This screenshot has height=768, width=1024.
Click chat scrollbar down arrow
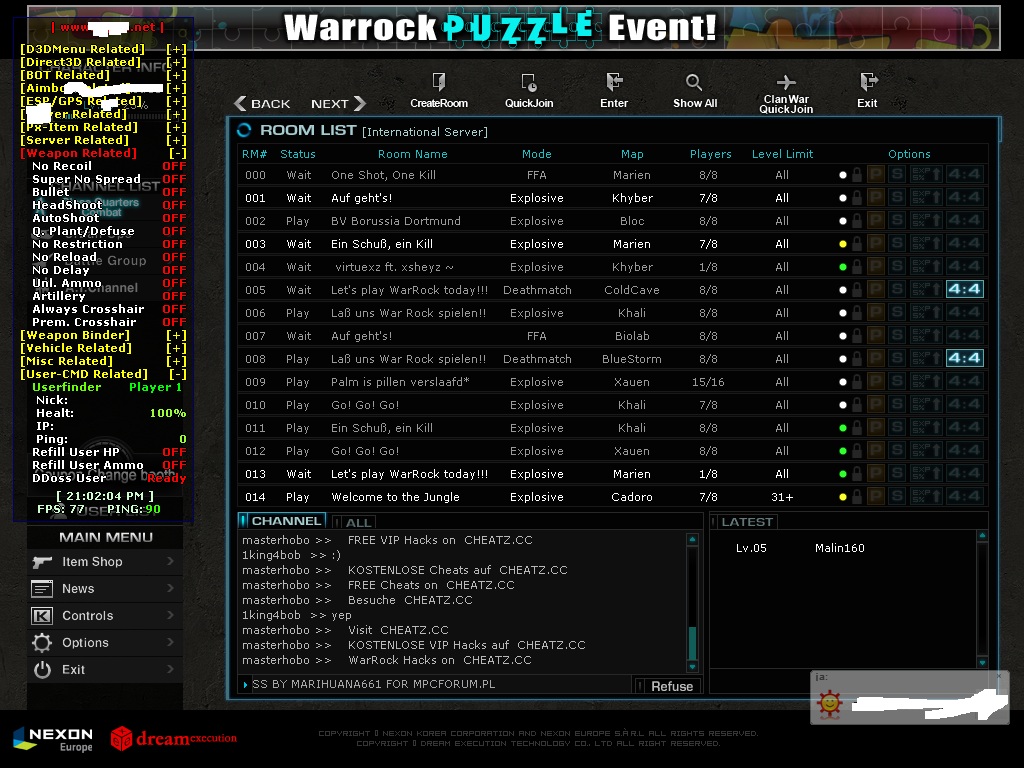pyautogui.click(x=692, y=667)
